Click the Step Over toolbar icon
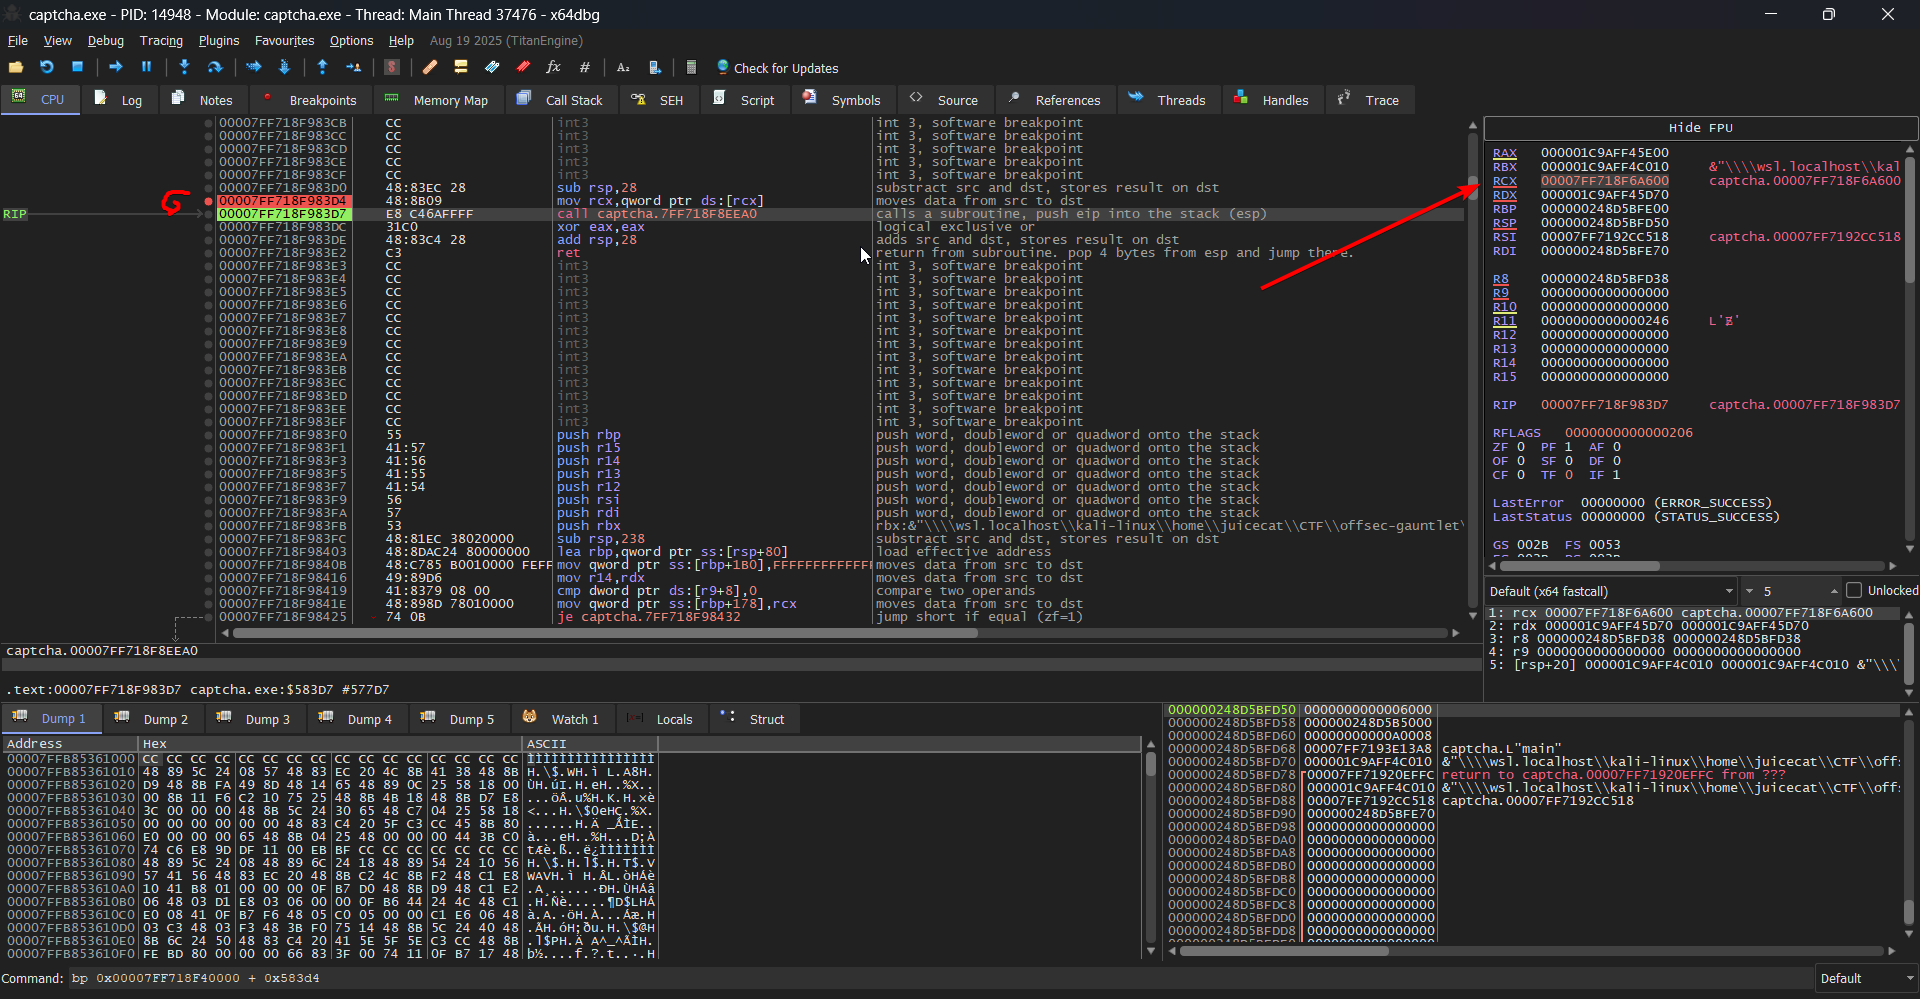Image resolution: width=1920 pixels, height=999 pixels. tap(215, 67)
